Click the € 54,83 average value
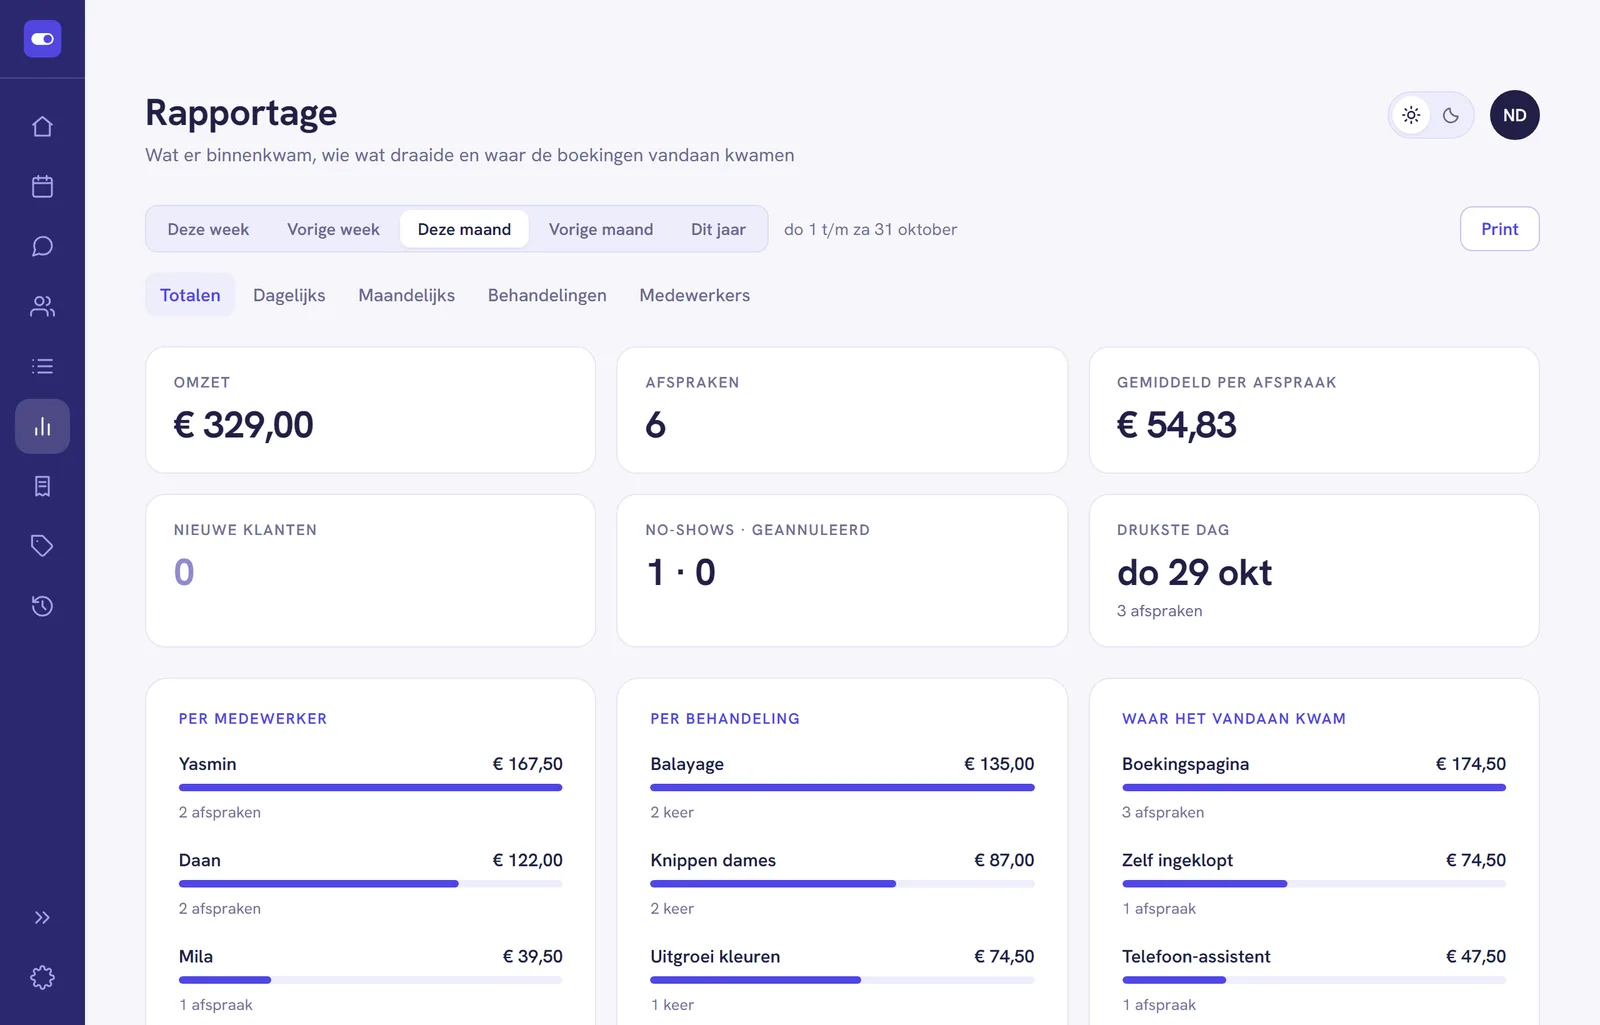This screenshot has width=1600, height=1025. pyautogui.click(x=1176, y=425)
